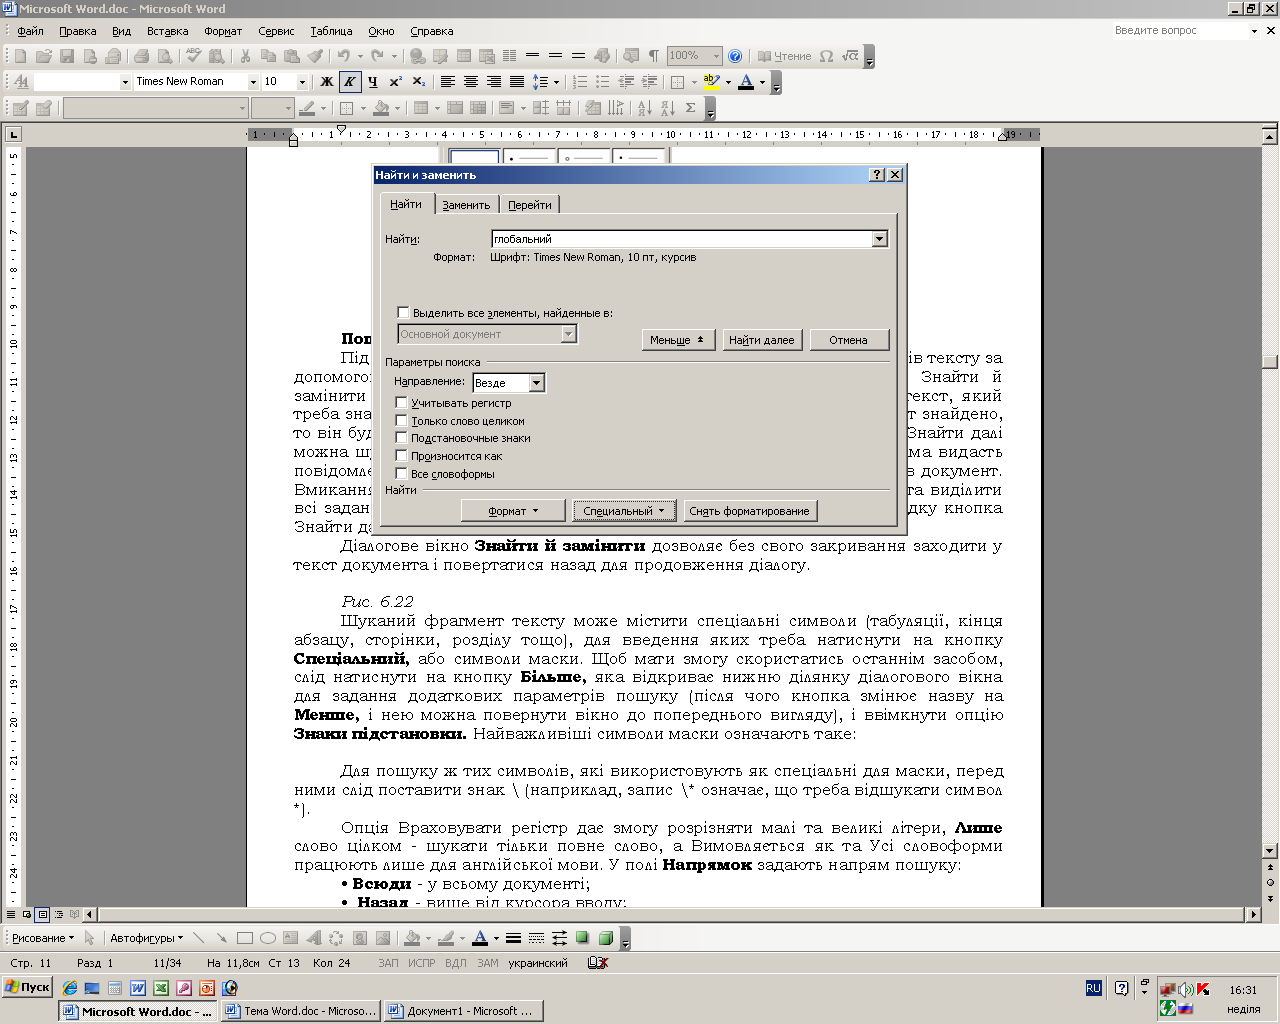Increase paragraph indent
1280x1024 pixels.
pos(649,82)
